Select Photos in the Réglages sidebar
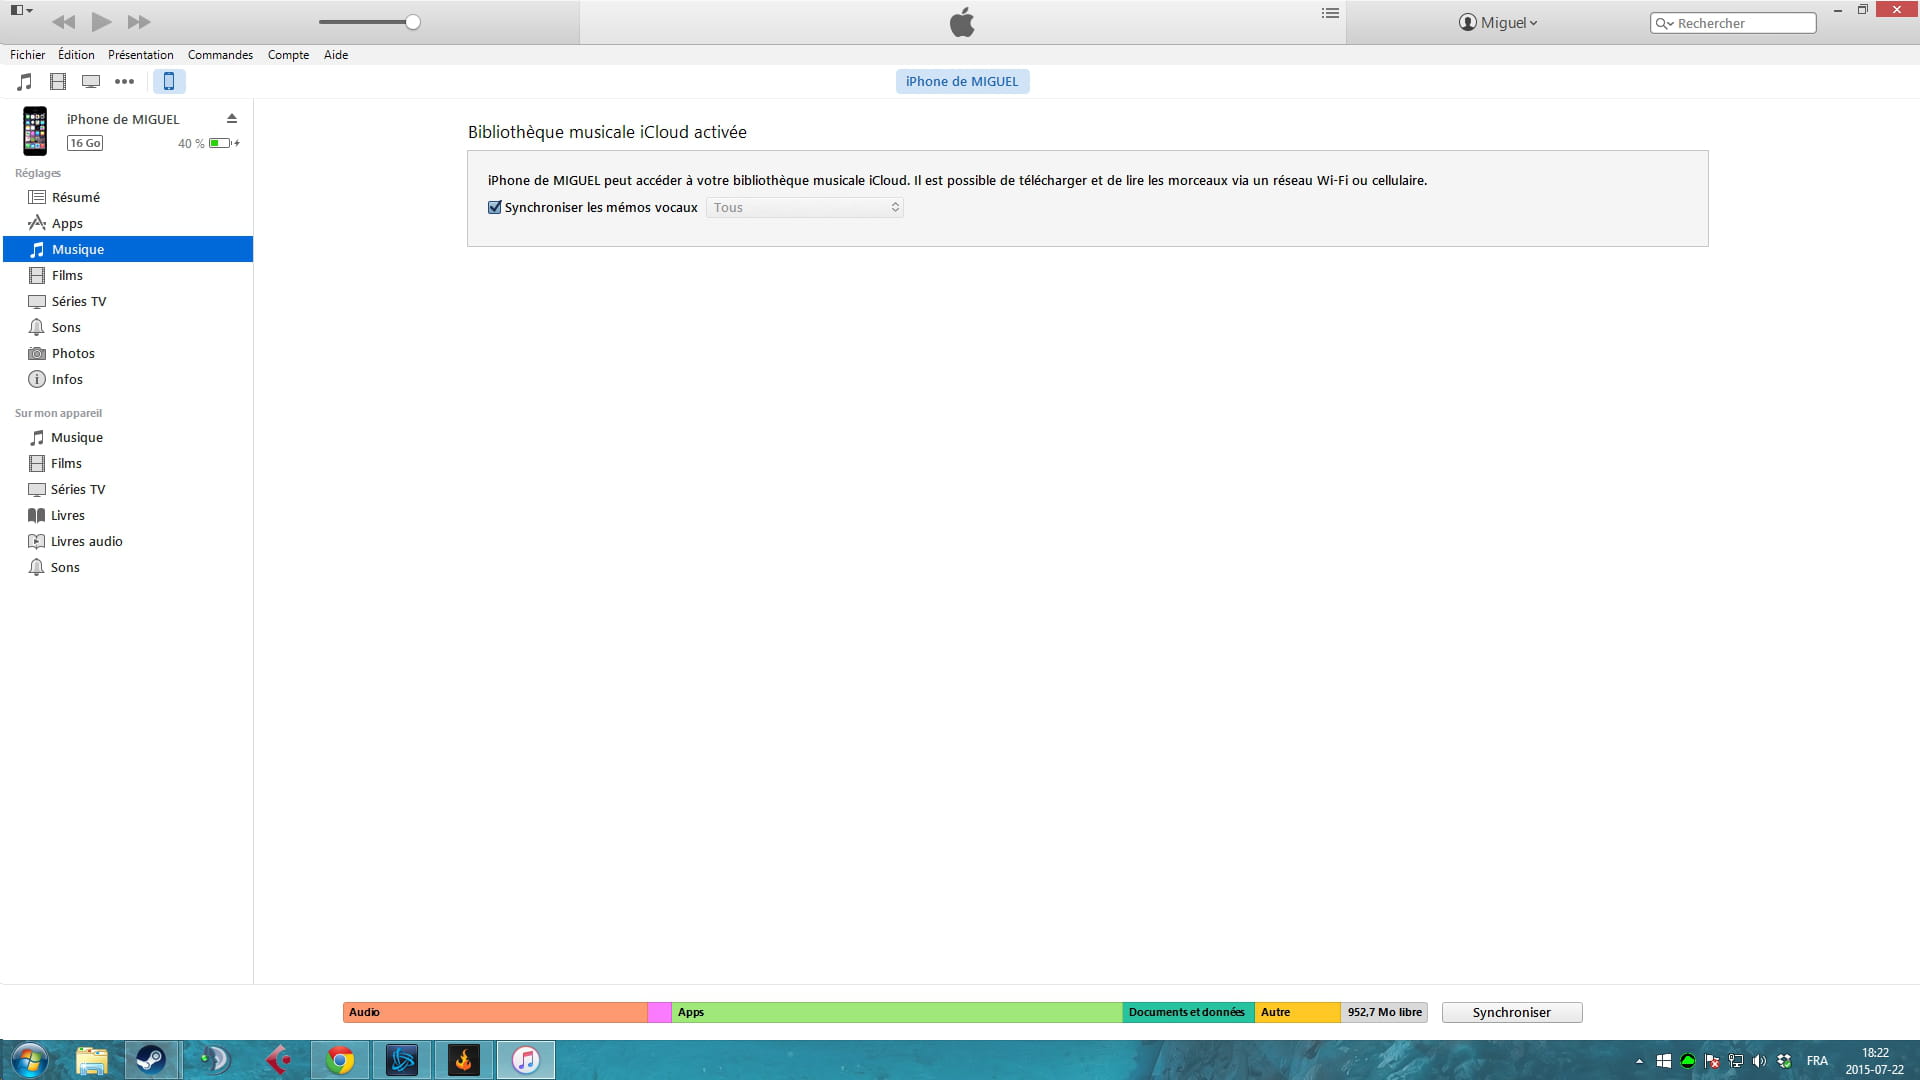Image resolution: width=1920 pixels, height=1080 pixels. pos(73,354)
